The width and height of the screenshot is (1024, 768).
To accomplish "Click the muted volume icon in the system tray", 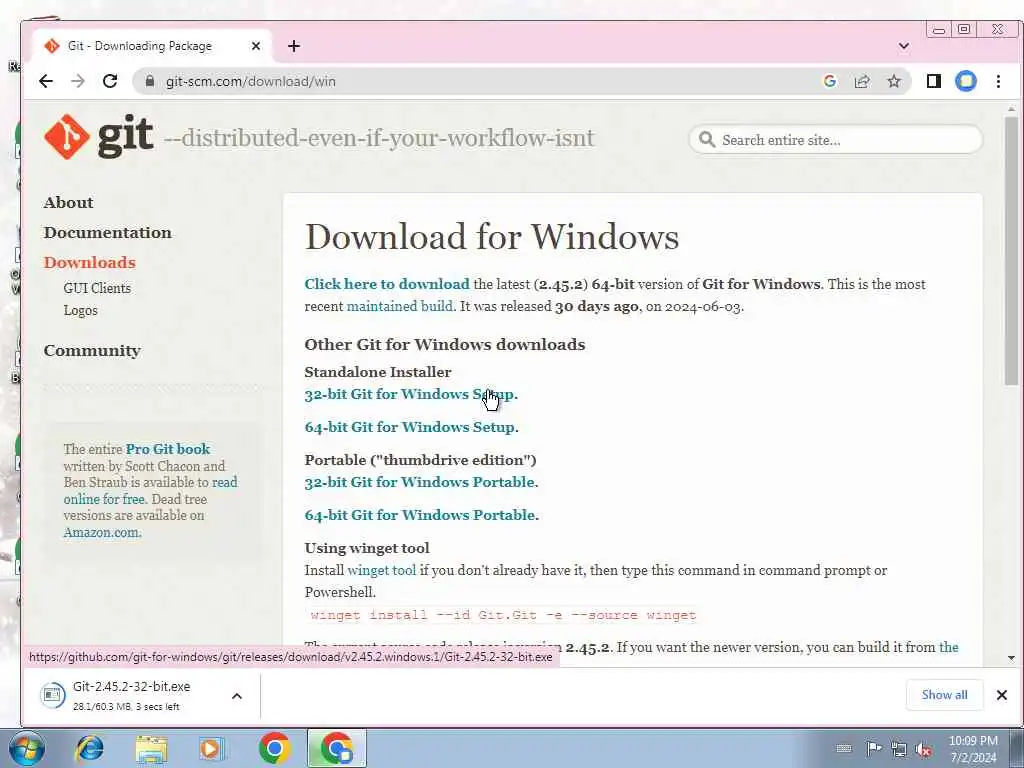I will (923, 749).
